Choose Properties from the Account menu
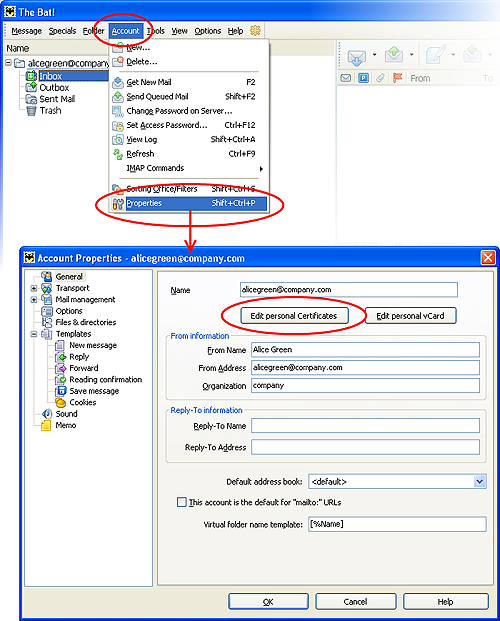 click(x=189, y=203)
